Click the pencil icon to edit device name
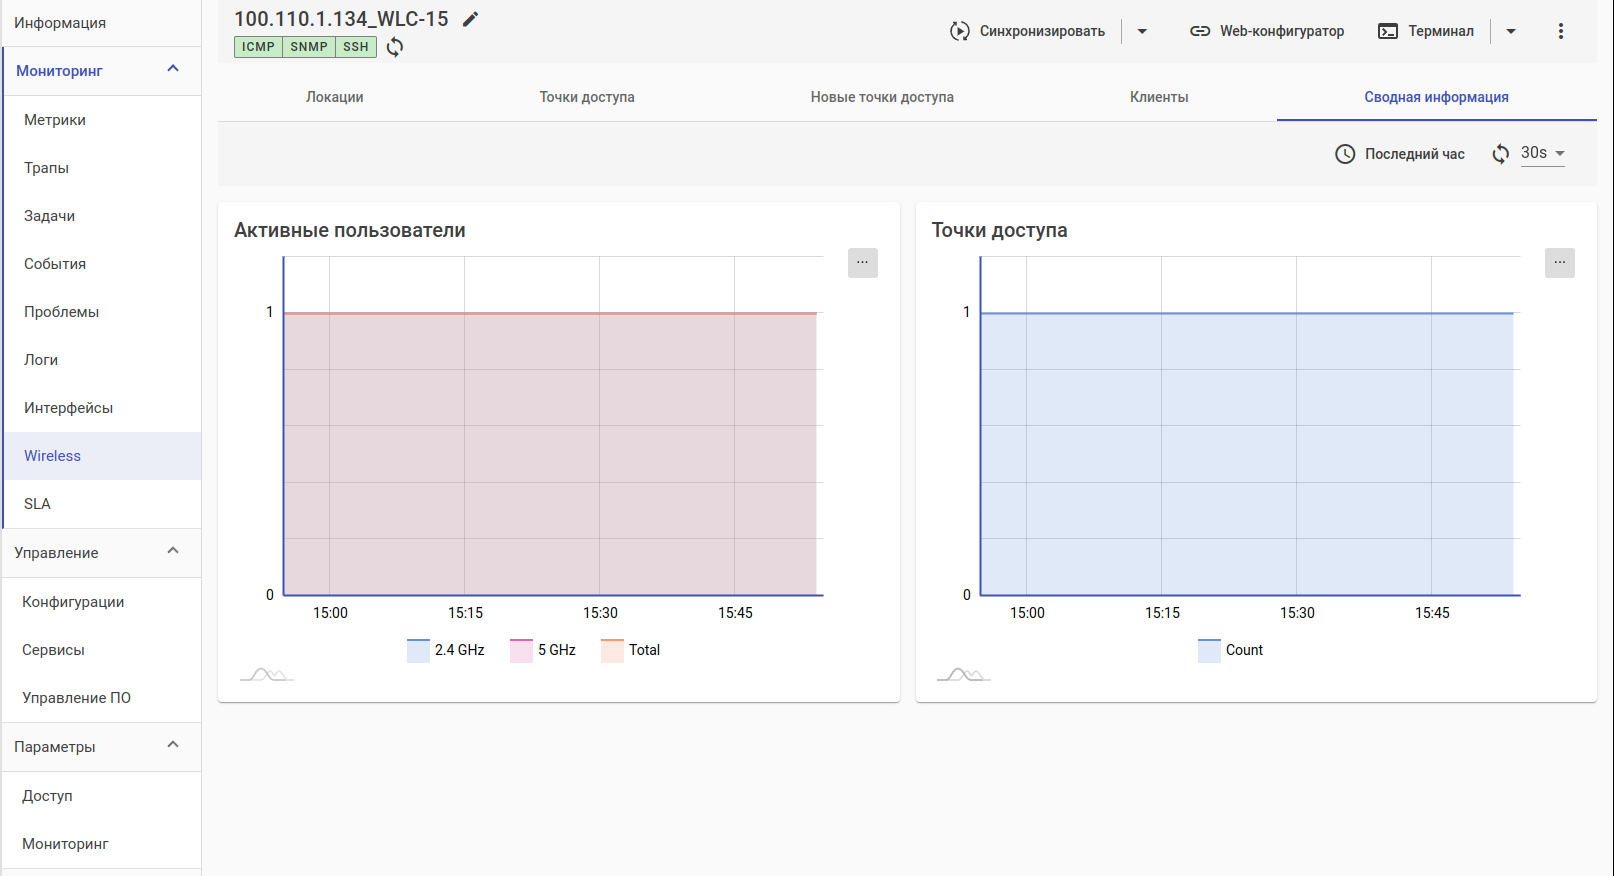 (x=470, y=19)
